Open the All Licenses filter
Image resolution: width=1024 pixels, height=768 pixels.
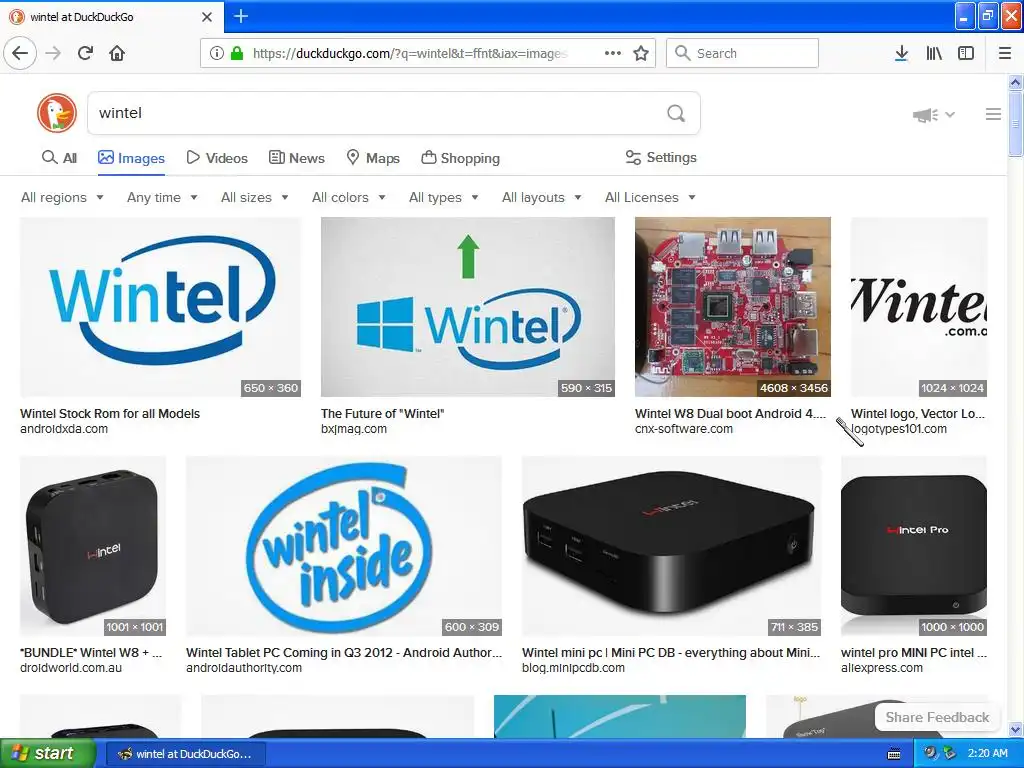[x=650, y=197]
